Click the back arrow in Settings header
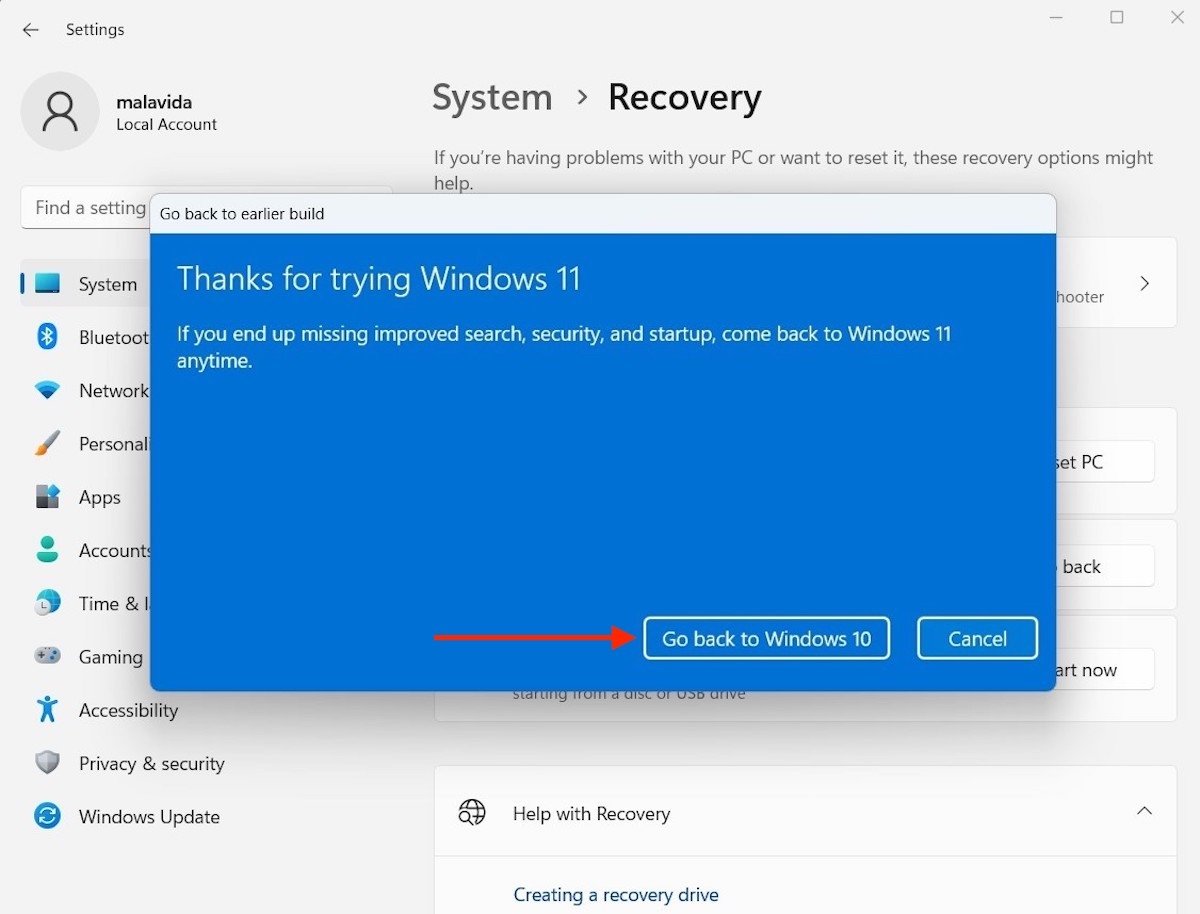 [30, 30]
